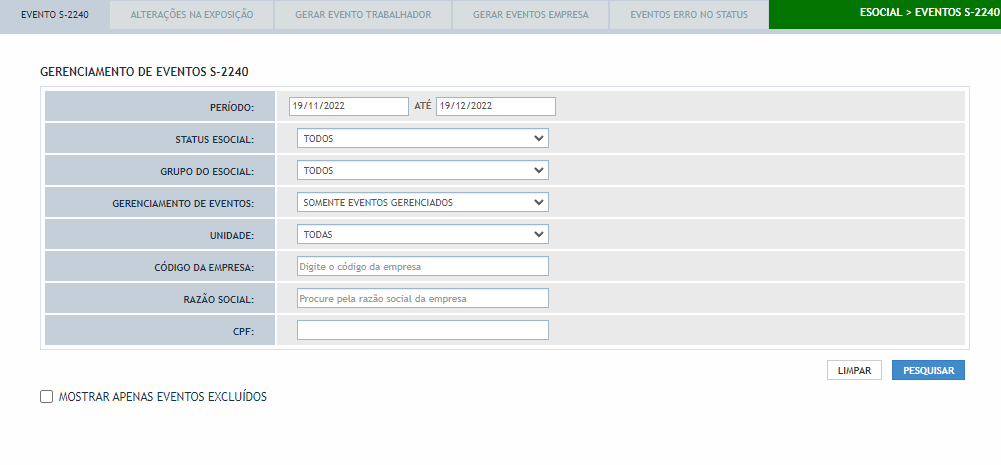This screenshot has height=465, width=1001.
Task: Click the CPF input field
Action: [423, 330]
